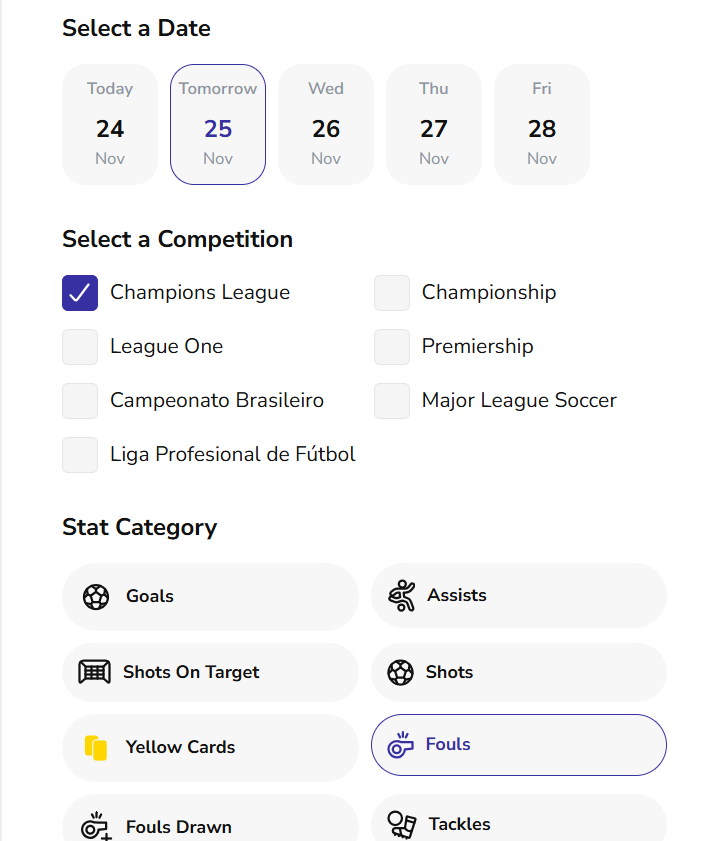Select the whistle Fouls icon
The height and width of the screenshot is (841, 724).
(x=400, y=745)
